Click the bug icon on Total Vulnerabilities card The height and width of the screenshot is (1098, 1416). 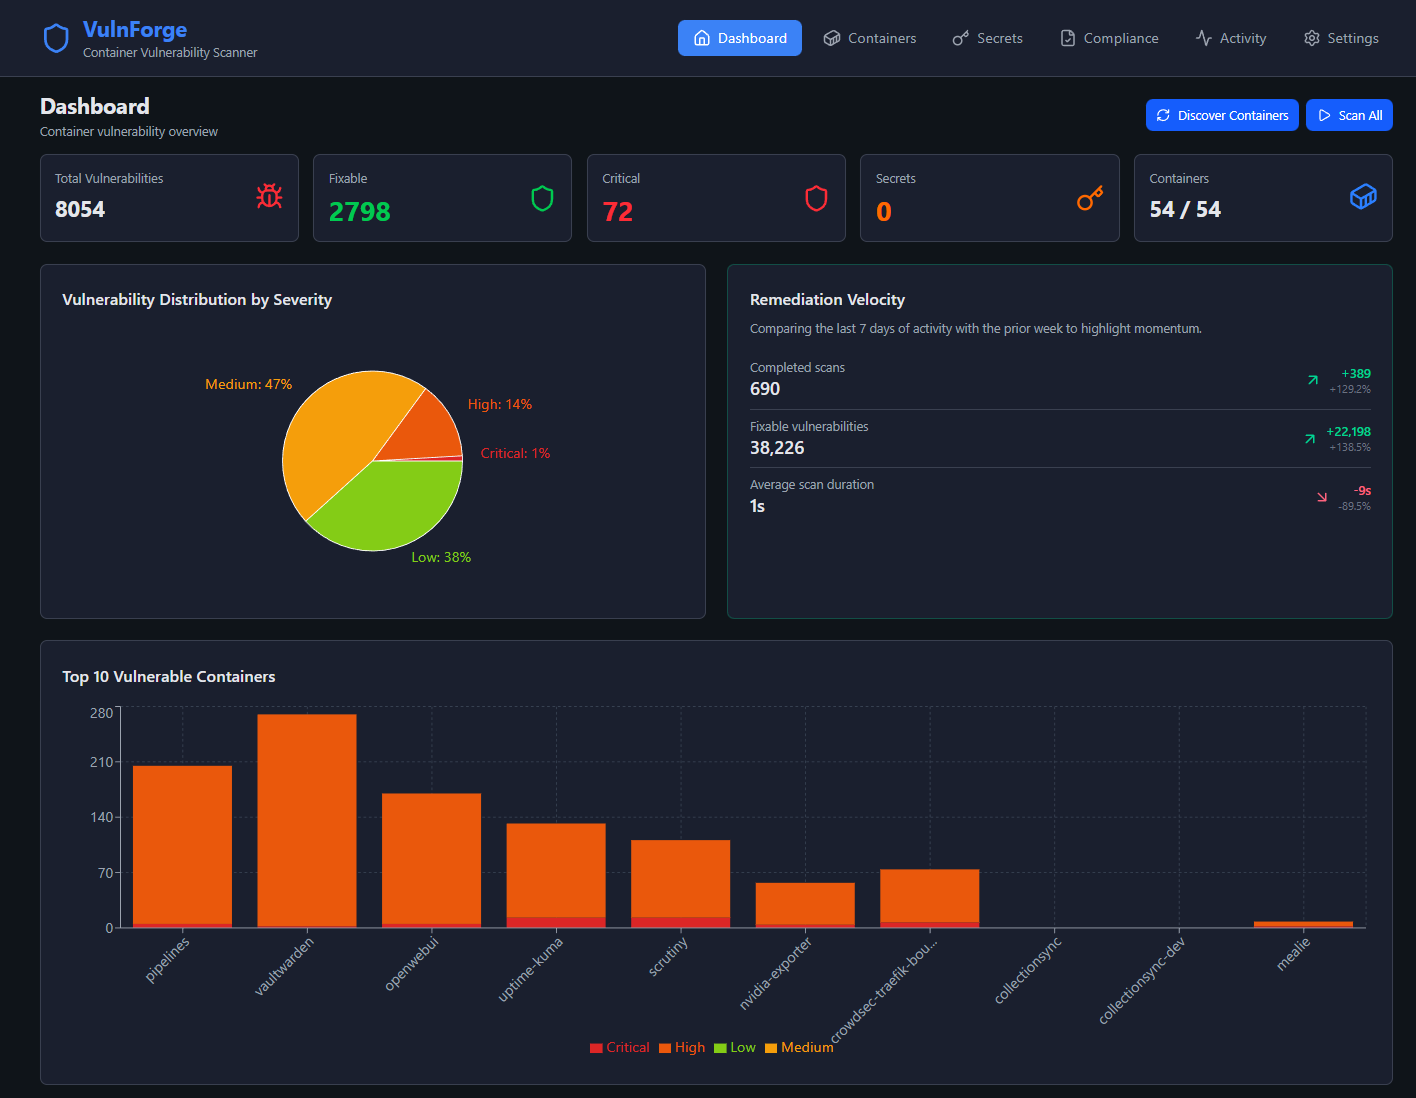pyautogui.click(x=269, y=198)
